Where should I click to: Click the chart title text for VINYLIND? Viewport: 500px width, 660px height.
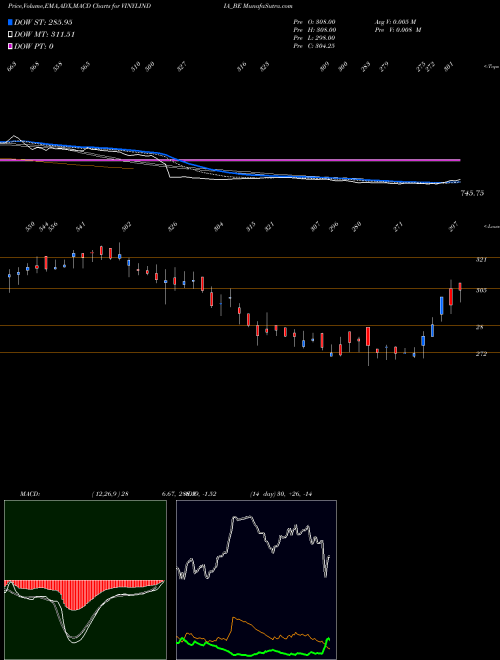coord(79,6)
